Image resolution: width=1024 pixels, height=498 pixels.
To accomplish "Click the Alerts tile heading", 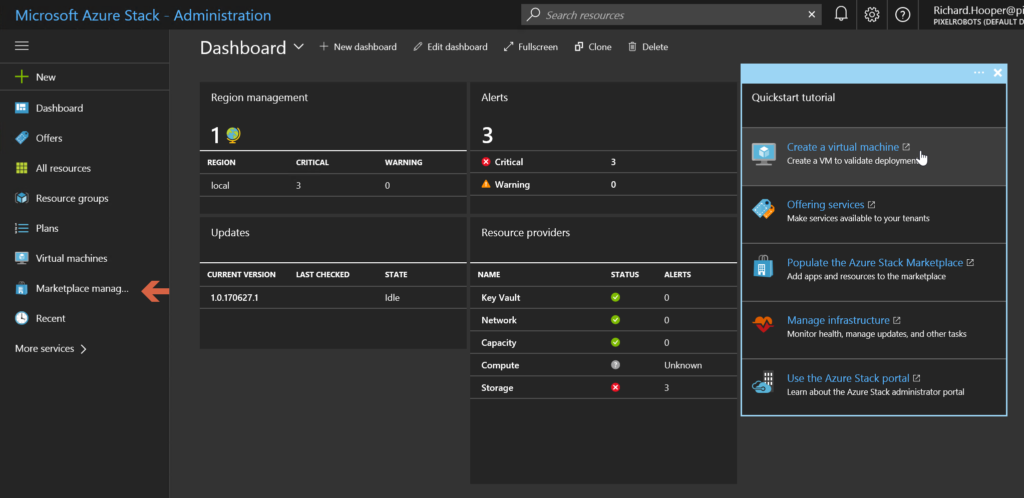I will pos(494,97).
